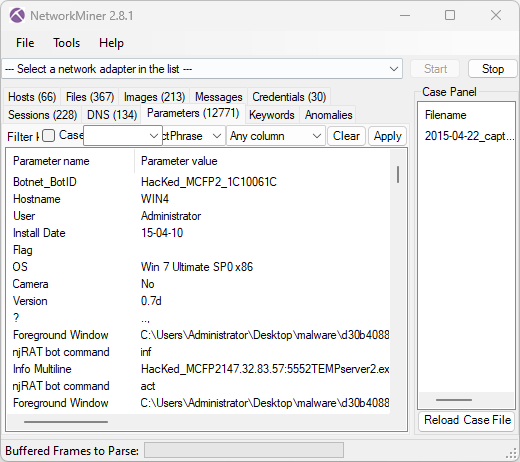Image resolution: width=520 pixels, height=462 pixels.
Task: Open the File menu
Action: 25,43
